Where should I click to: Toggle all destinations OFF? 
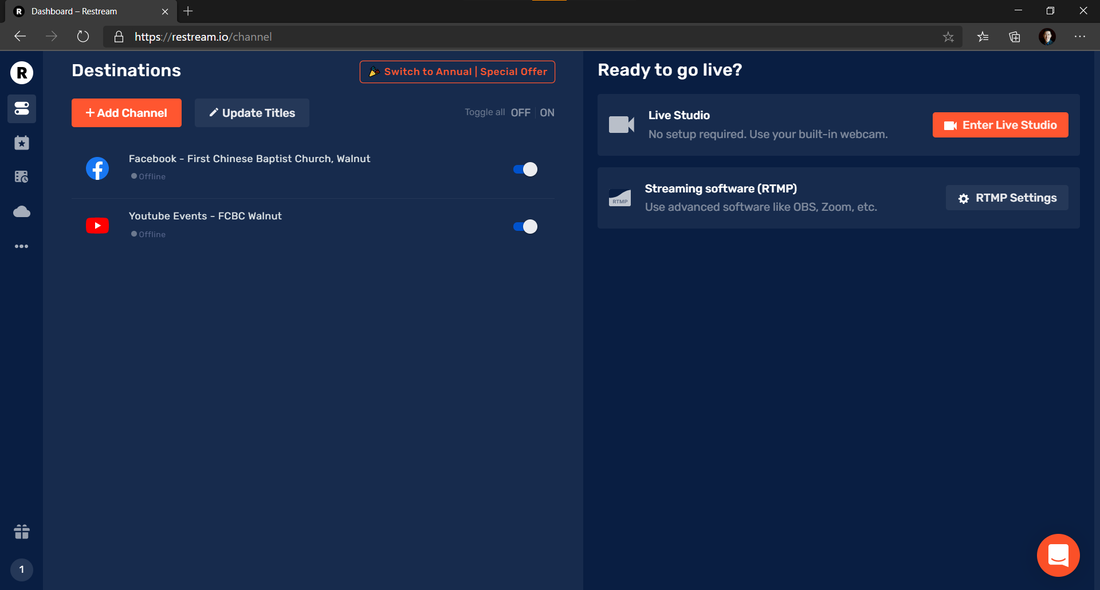tap(520, 113)
